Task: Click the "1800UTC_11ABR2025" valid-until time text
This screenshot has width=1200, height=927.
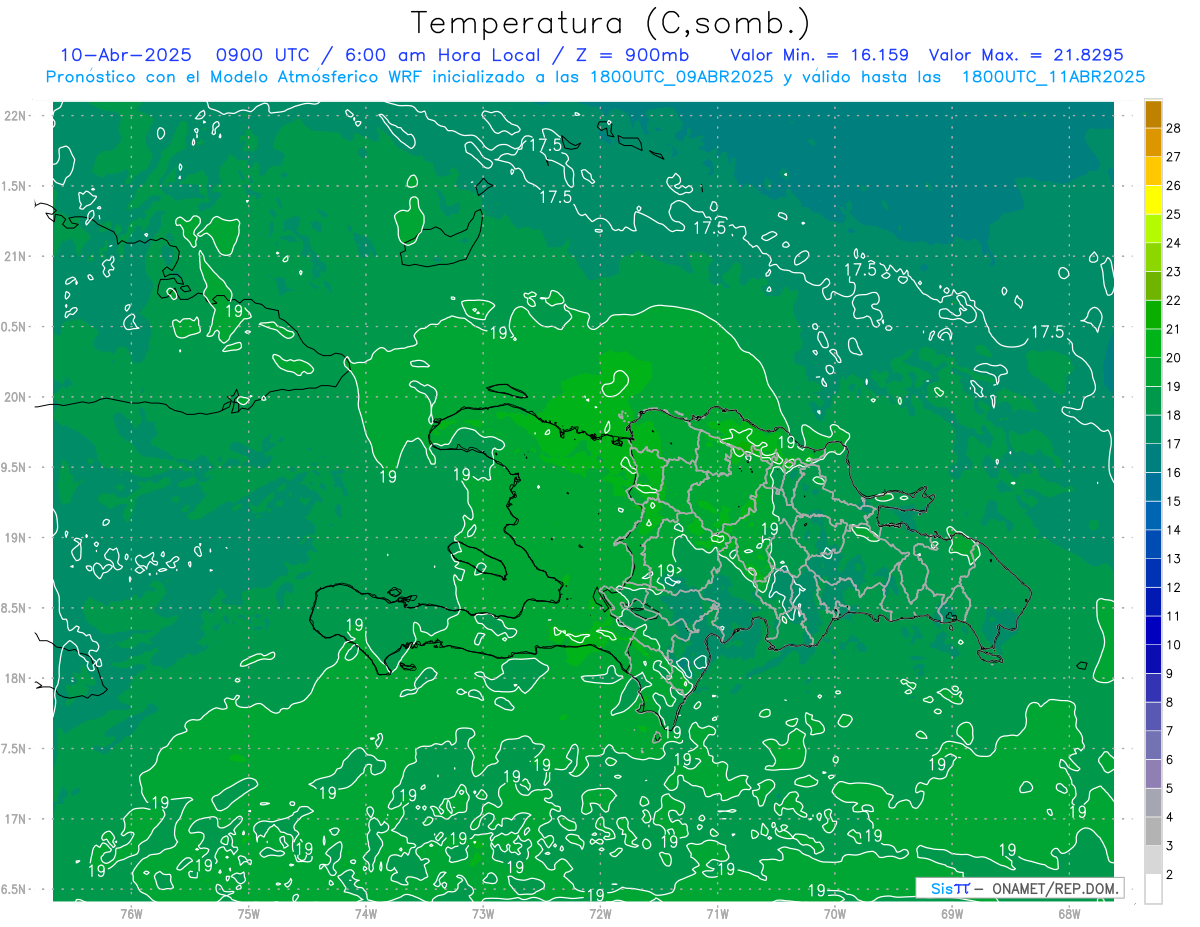Action: click(1053, 77)
